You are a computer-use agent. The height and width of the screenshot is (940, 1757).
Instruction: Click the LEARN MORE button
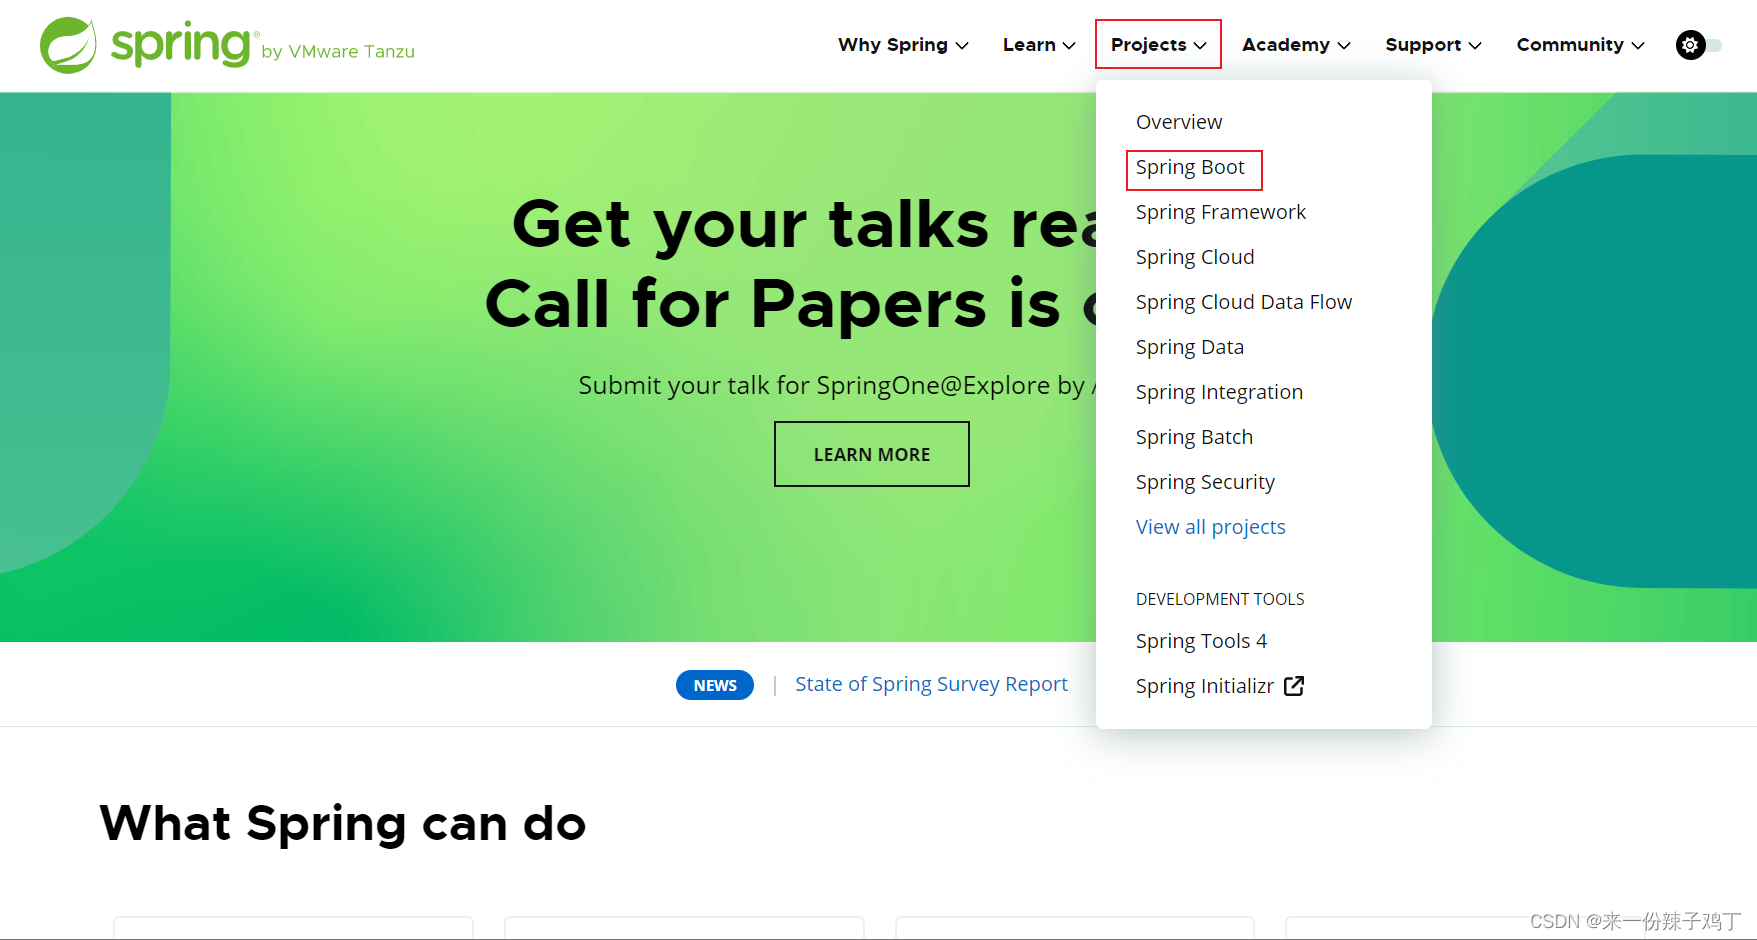point(872,454)
